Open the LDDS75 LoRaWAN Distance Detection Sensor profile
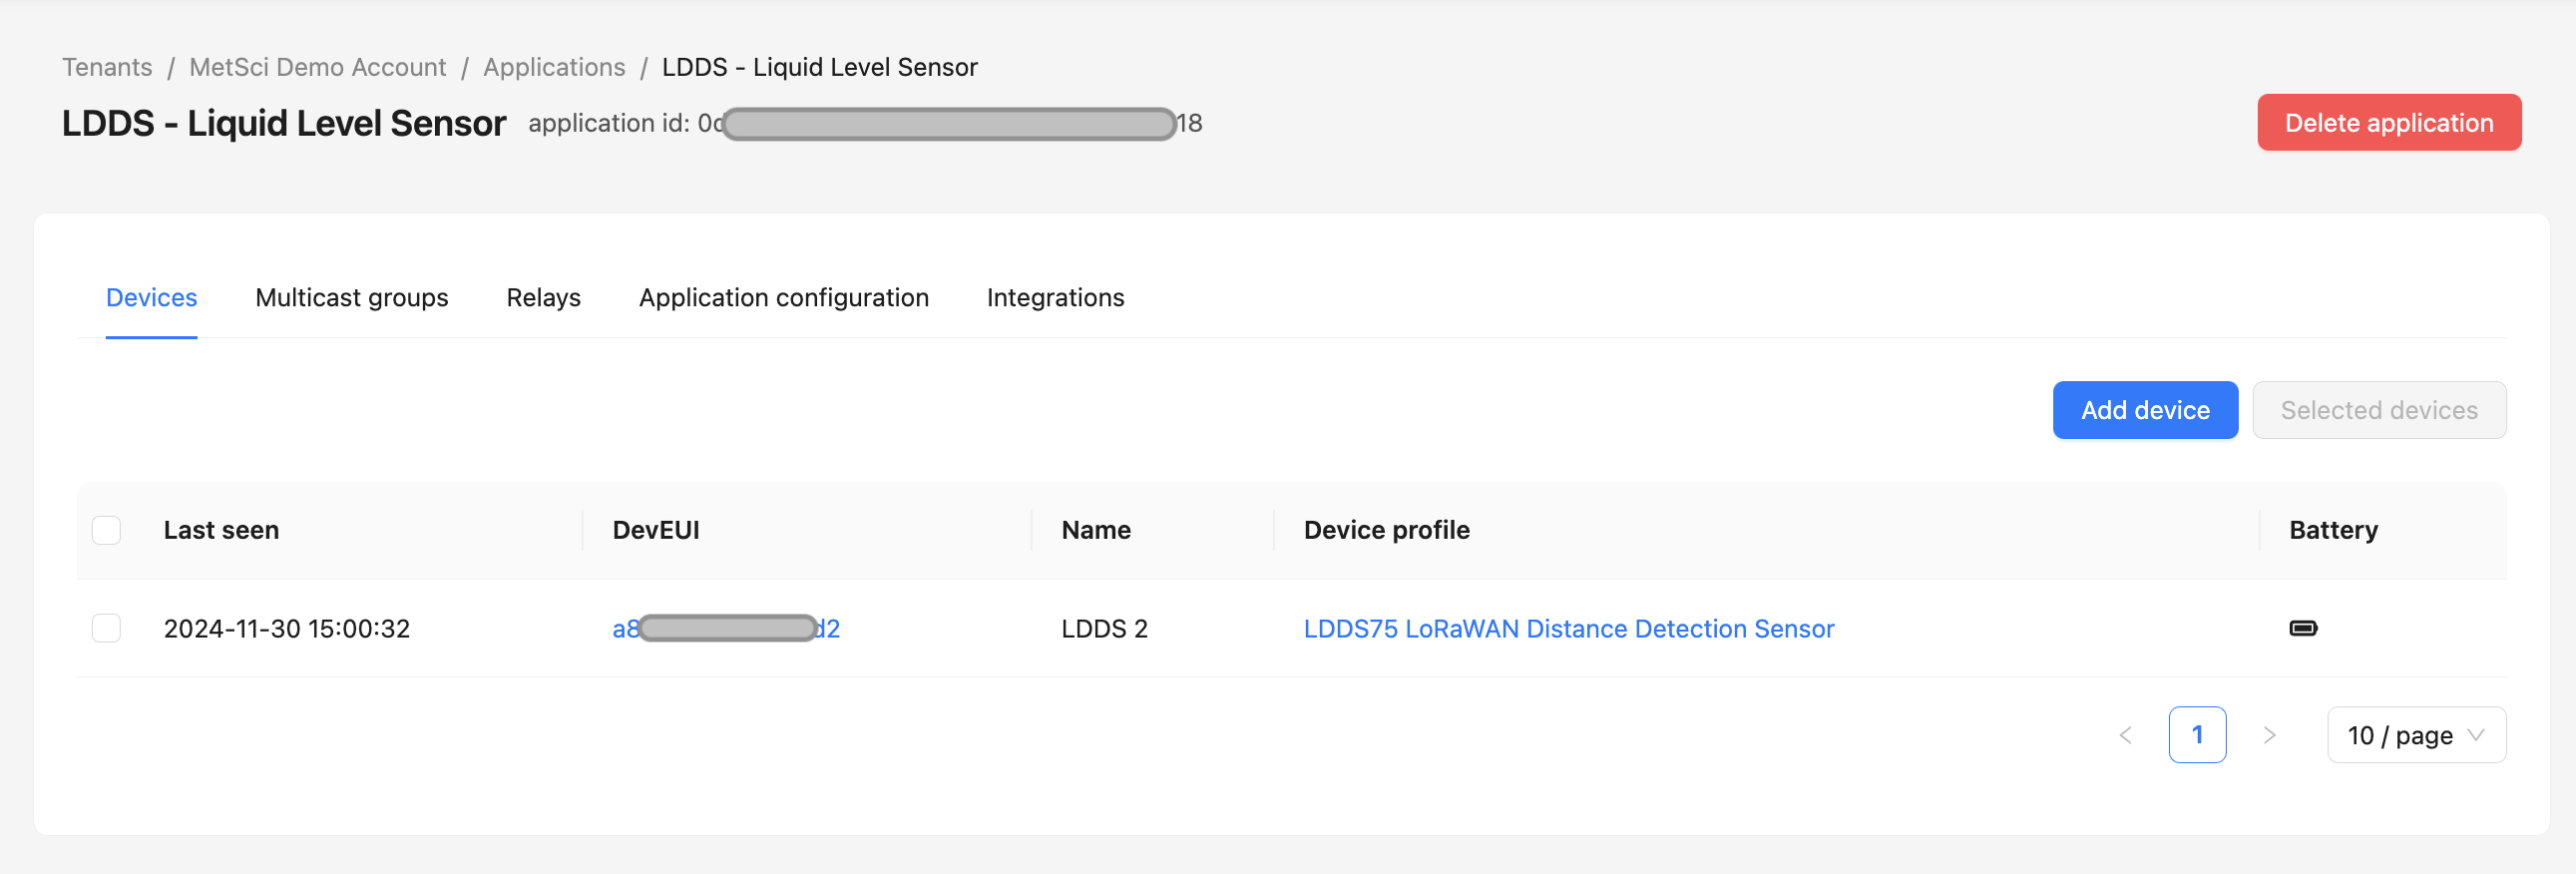2576x874 pixels. tap(1568, 629)
